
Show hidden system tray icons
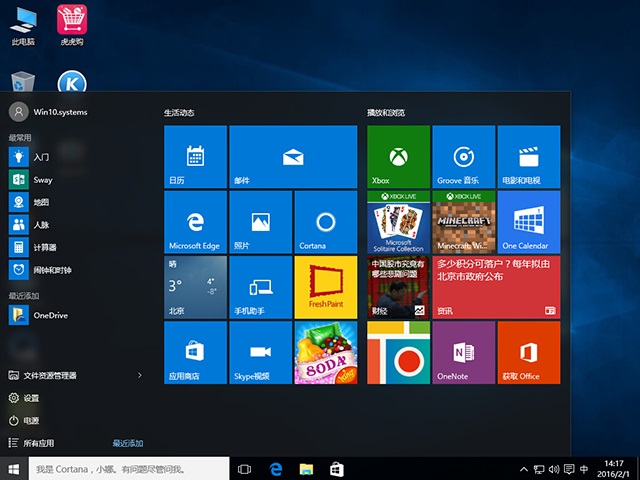[524, 468]
